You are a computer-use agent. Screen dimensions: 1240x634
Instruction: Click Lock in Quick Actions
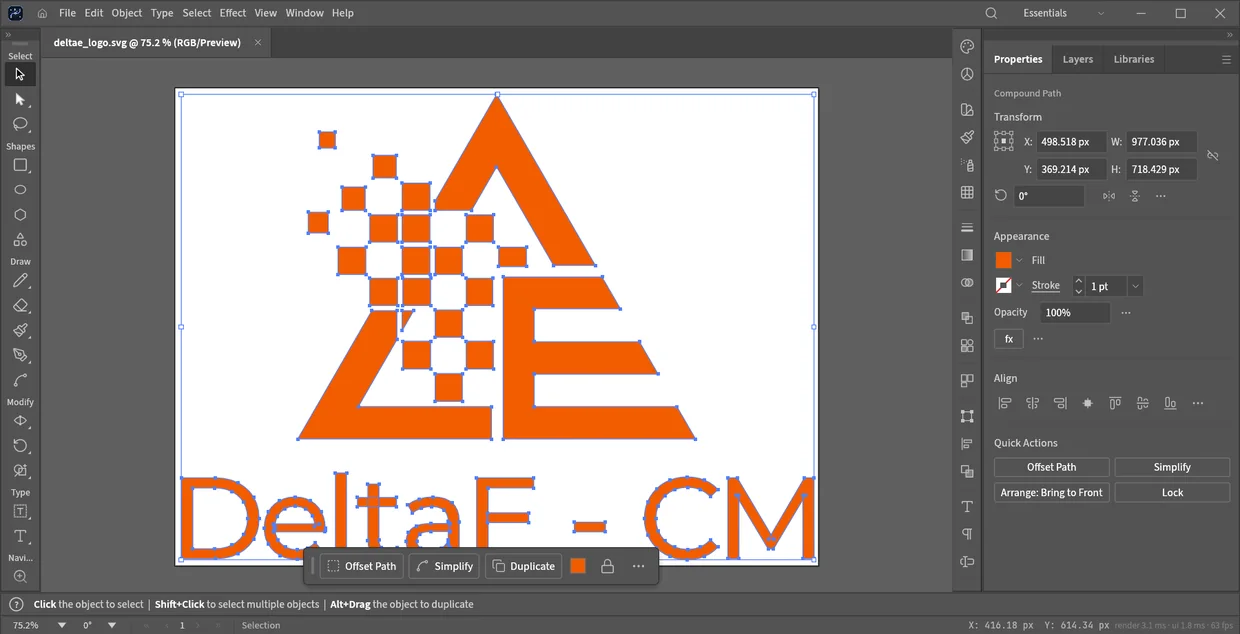[x=1172, y=492]
